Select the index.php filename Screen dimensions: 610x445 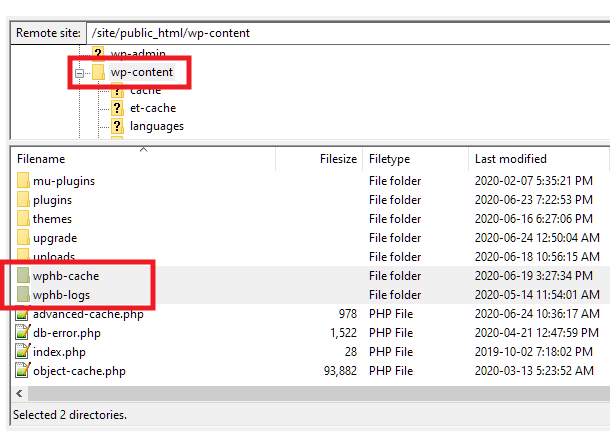59,352
